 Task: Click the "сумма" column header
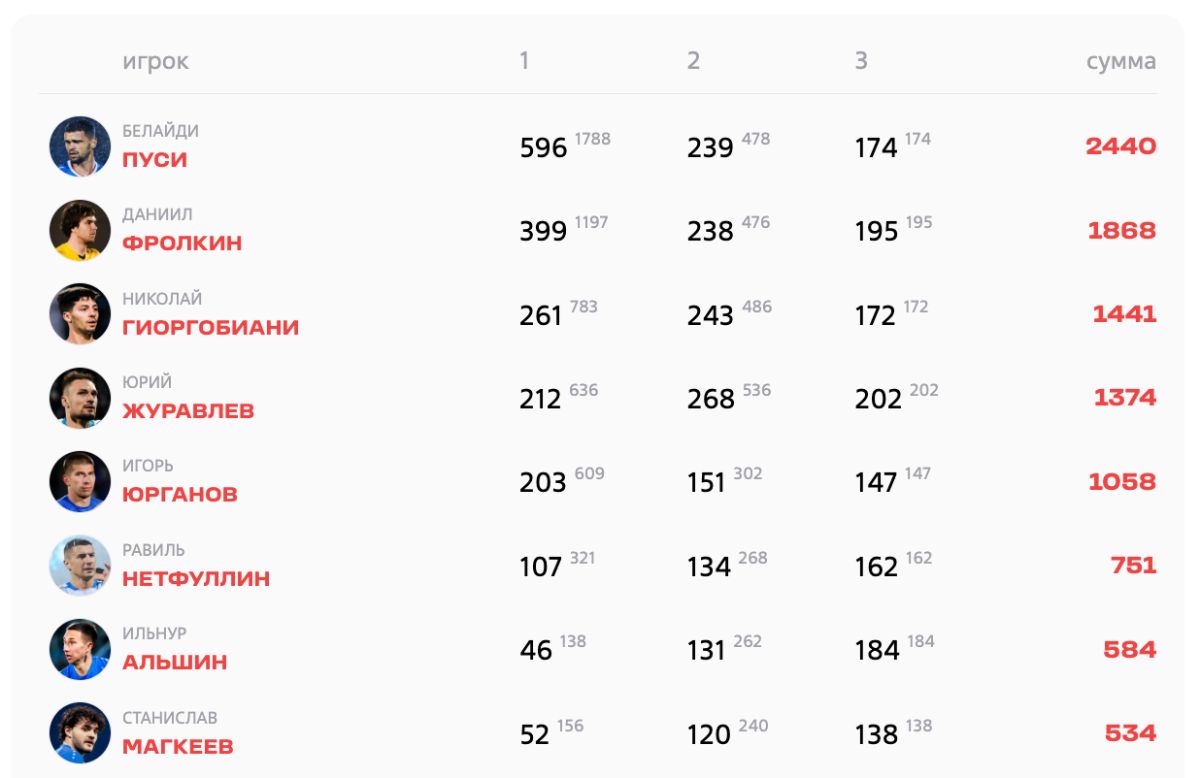[x=1121, y=61]
